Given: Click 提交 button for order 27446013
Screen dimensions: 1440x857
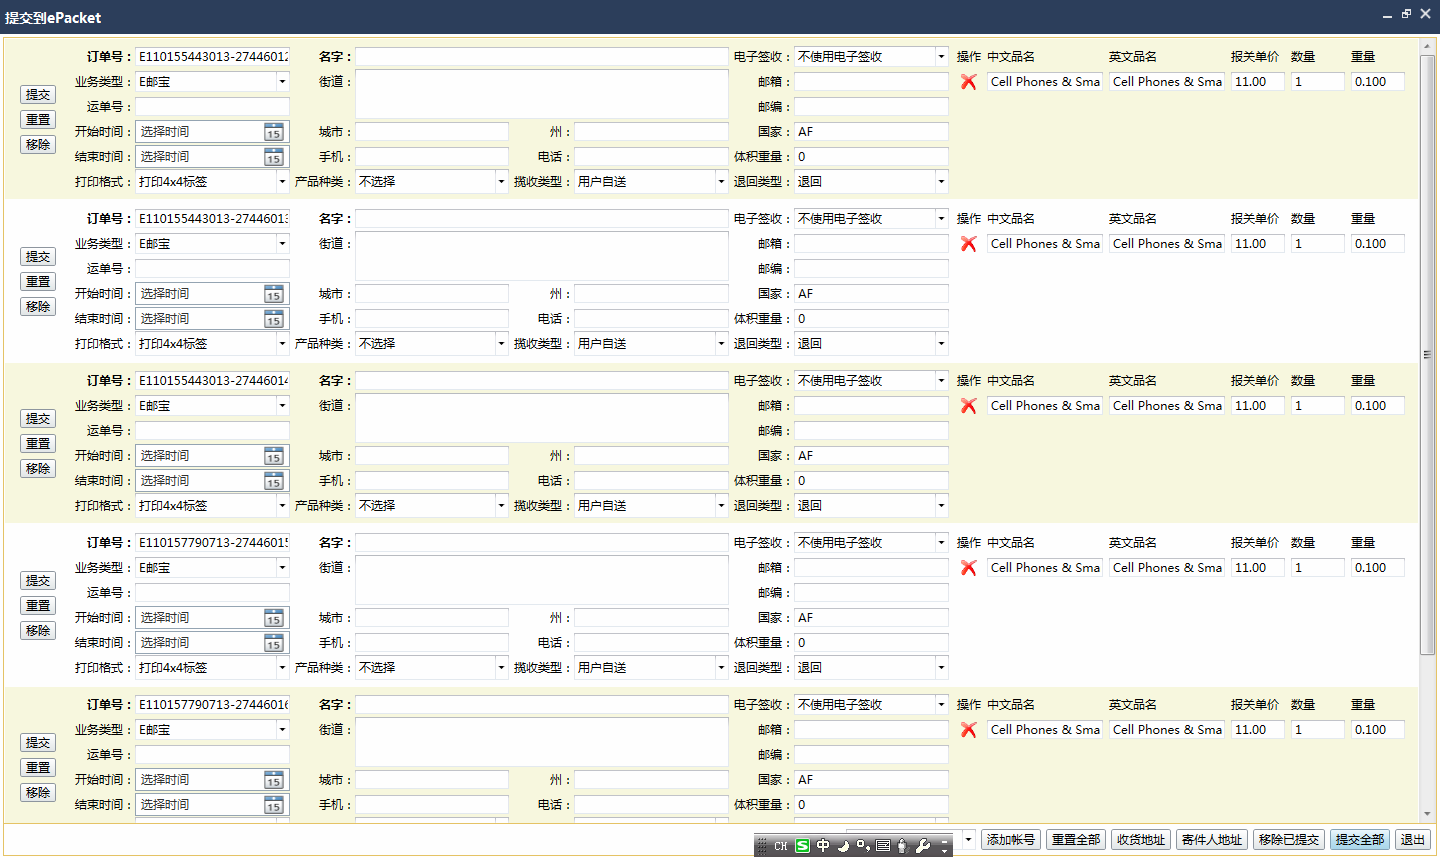Looking at the screenshot, I should click(38, 257).
